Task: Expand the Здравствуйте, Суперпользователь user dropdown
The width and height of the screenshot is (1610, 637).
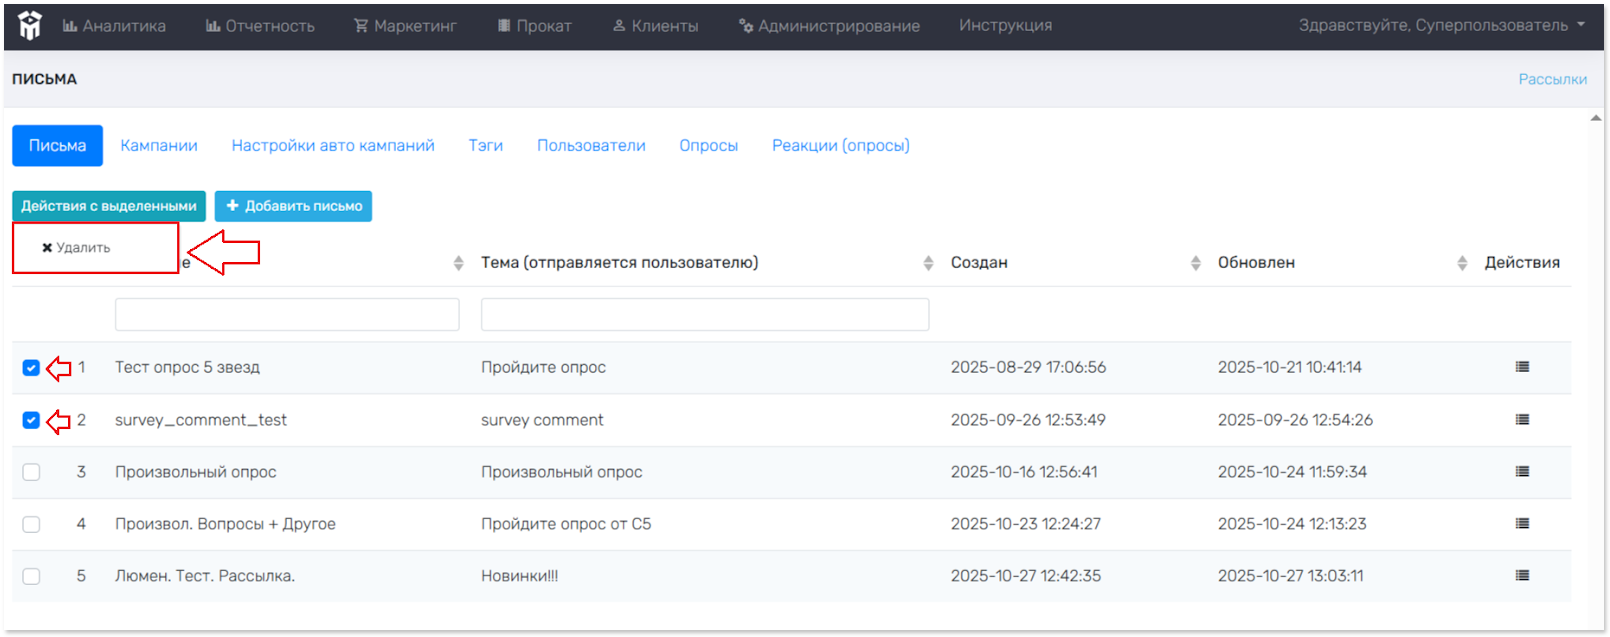Action: point(1441,25)
